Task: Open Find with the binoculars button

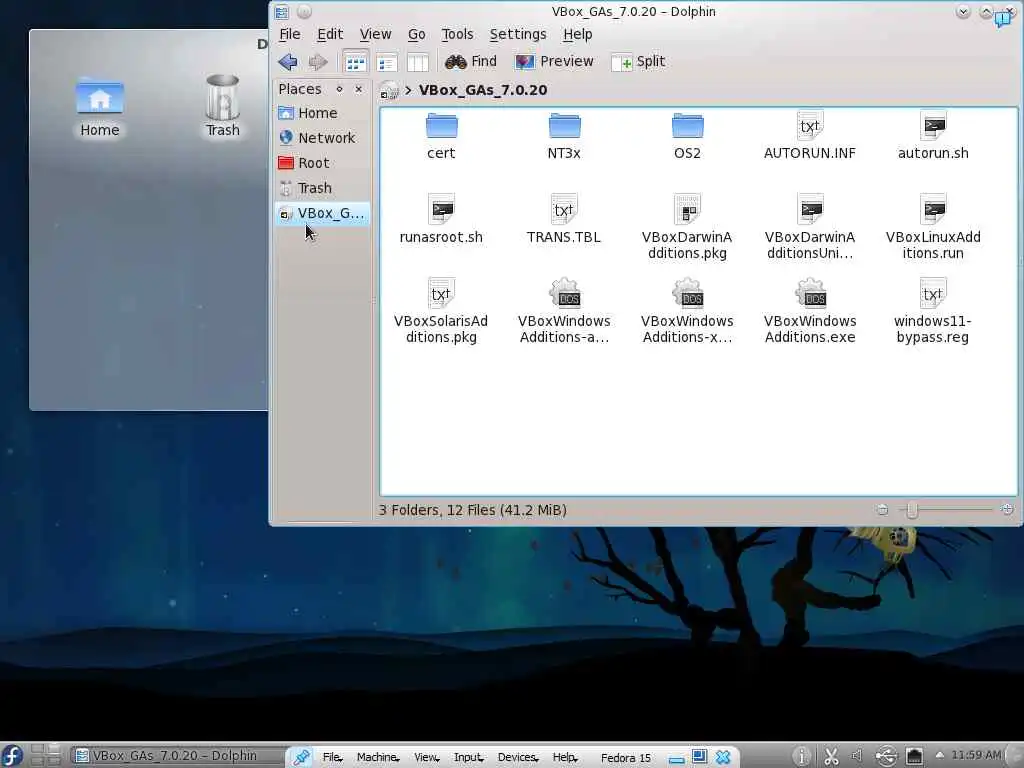Action: 471,61
